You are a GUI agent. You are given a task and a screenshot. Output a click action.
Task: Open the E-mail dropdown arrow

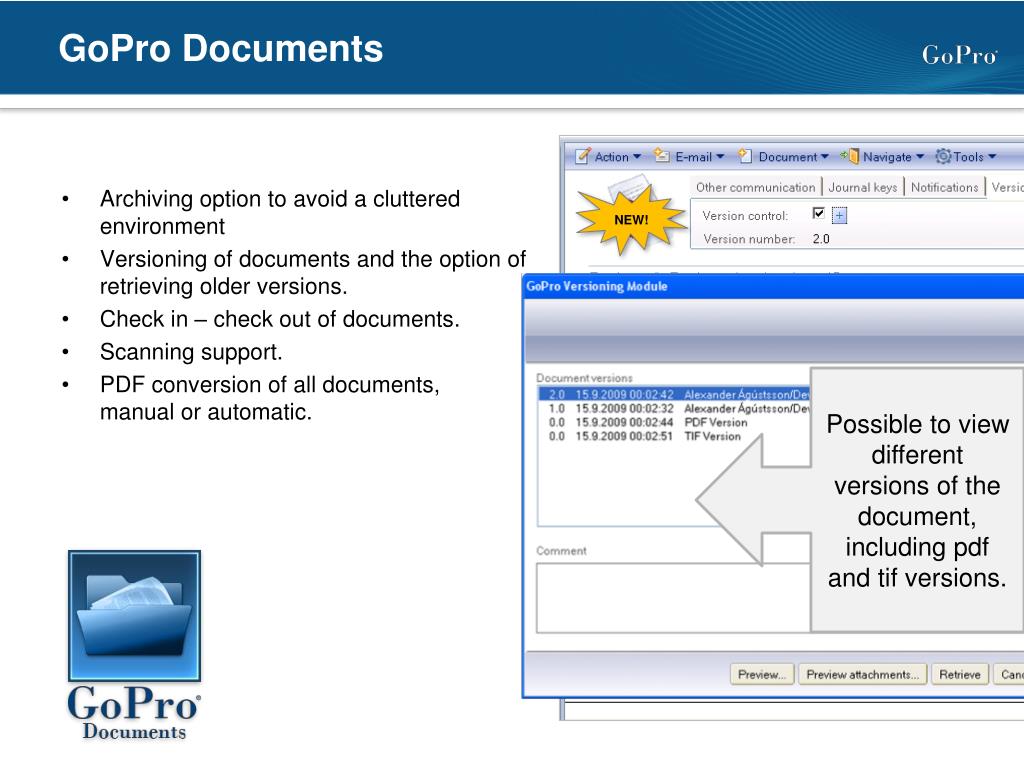tap(720, 157)
